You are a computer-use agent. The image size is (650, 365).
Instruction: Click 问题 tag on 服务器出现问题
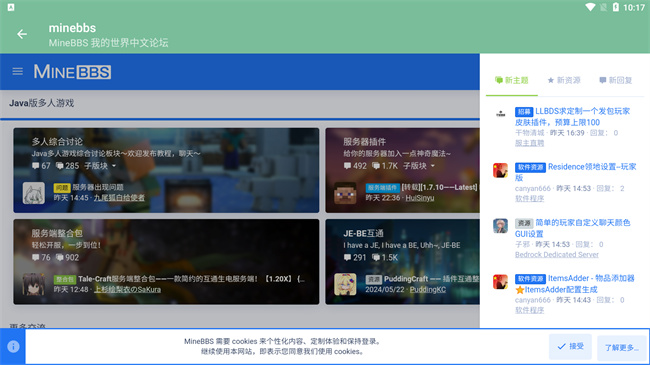[x=62, y=188]
